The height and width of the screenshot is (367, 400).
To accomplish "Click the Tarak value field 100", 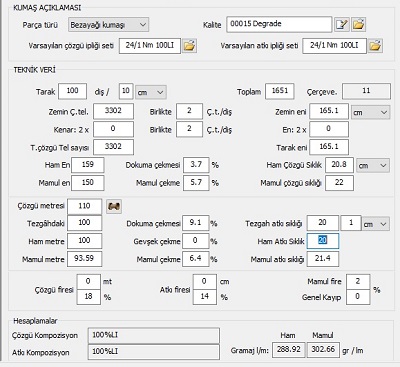I will [72, 91].
